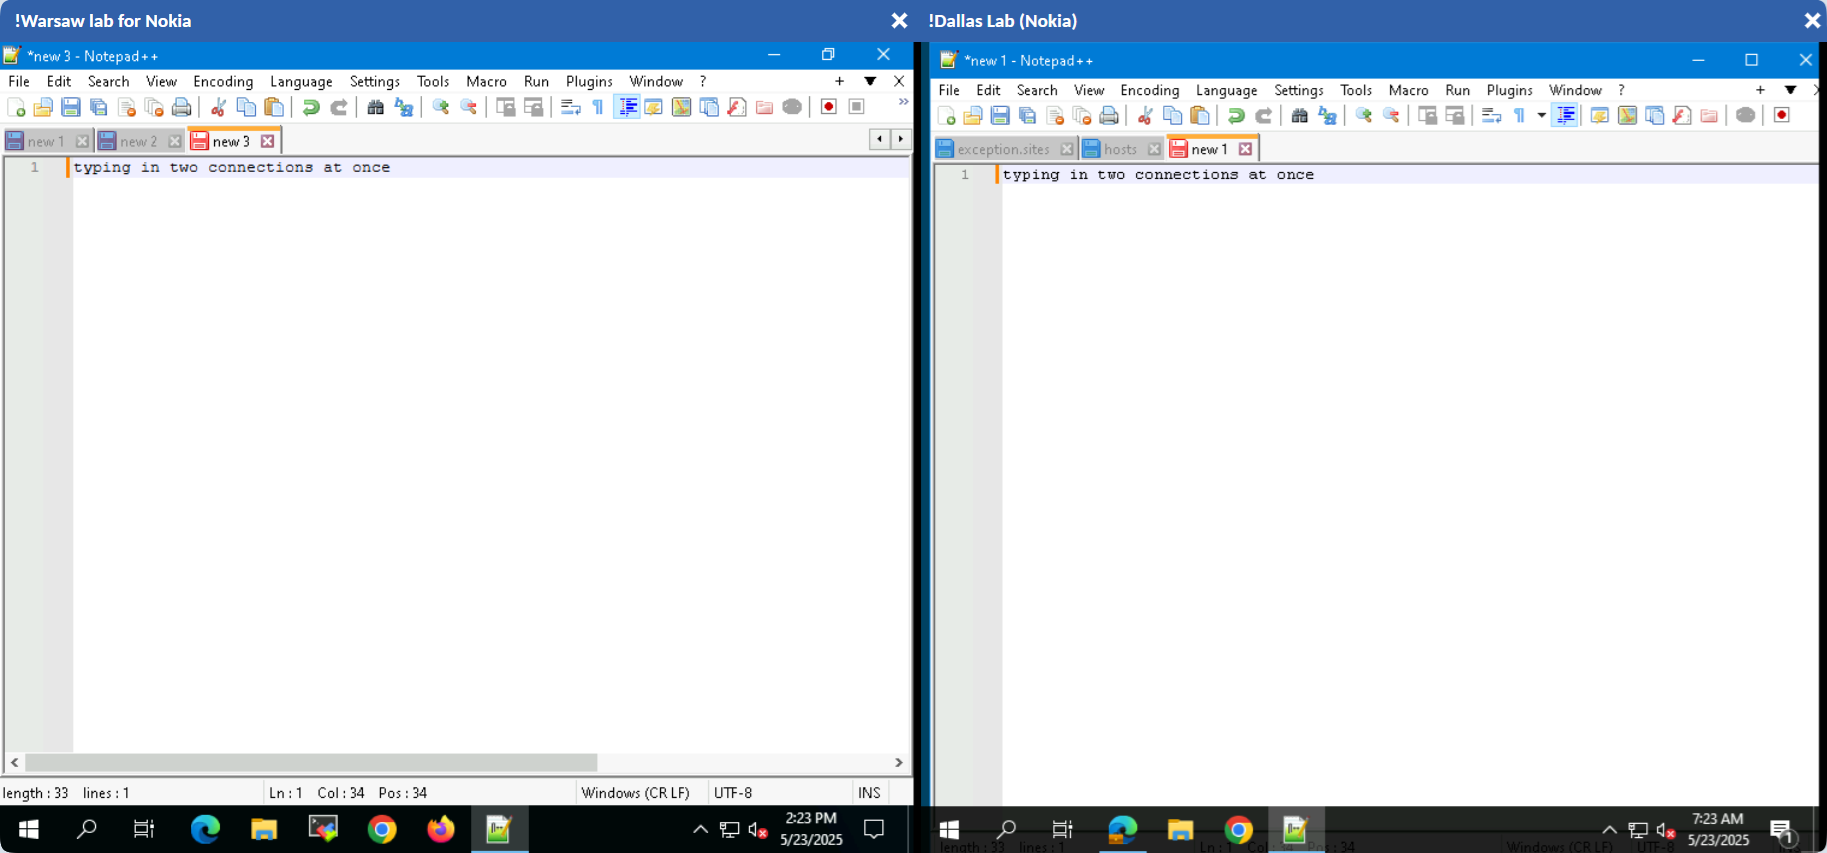This screenshot has height=853, width=1827.
Task: Click Zoom In icon in Warsaw toolbar
Action: [440, 107]
